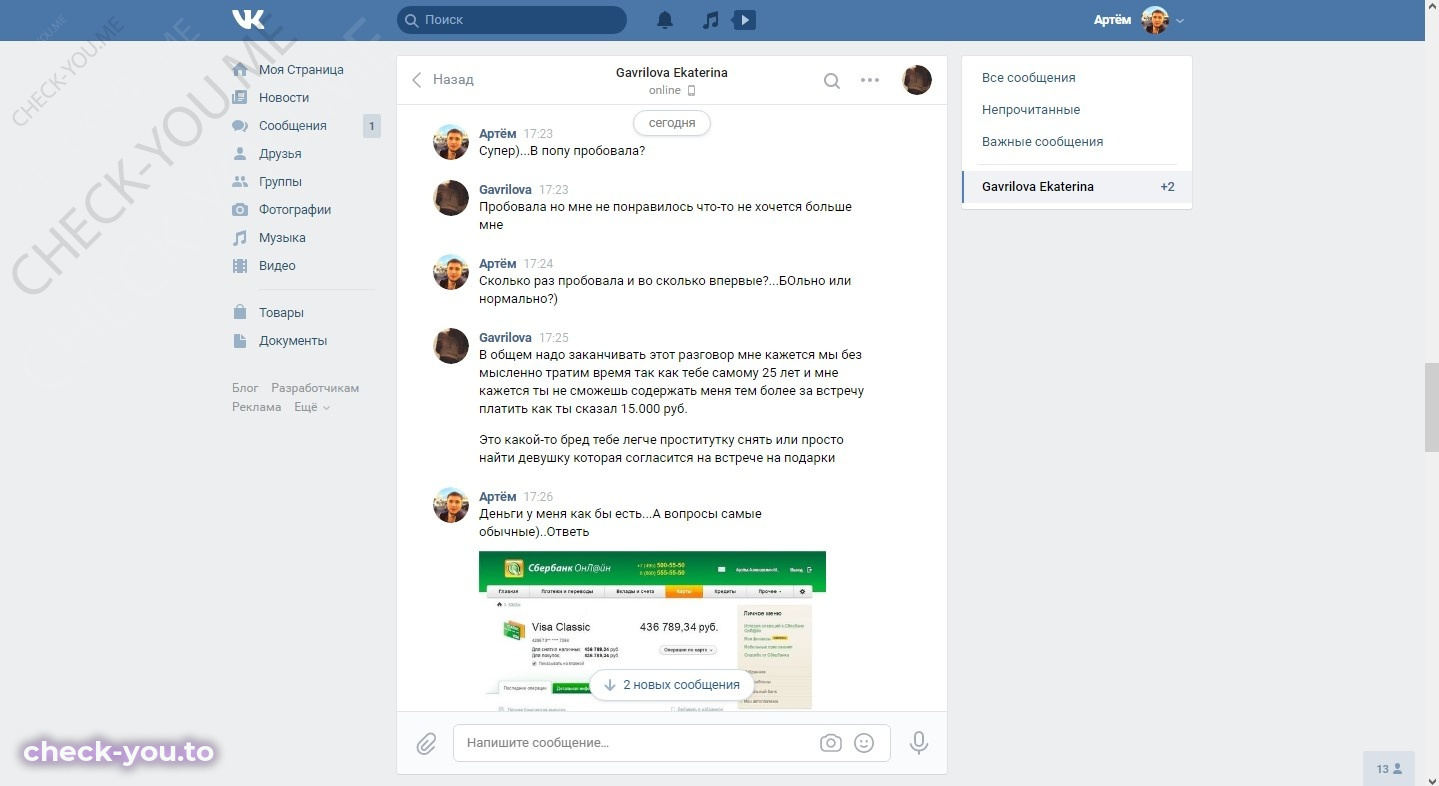The width and height of the screenshot is (1439, 786).
Task: Open the Sberbank screenshot attachment
Action: [x=652, y=630]
